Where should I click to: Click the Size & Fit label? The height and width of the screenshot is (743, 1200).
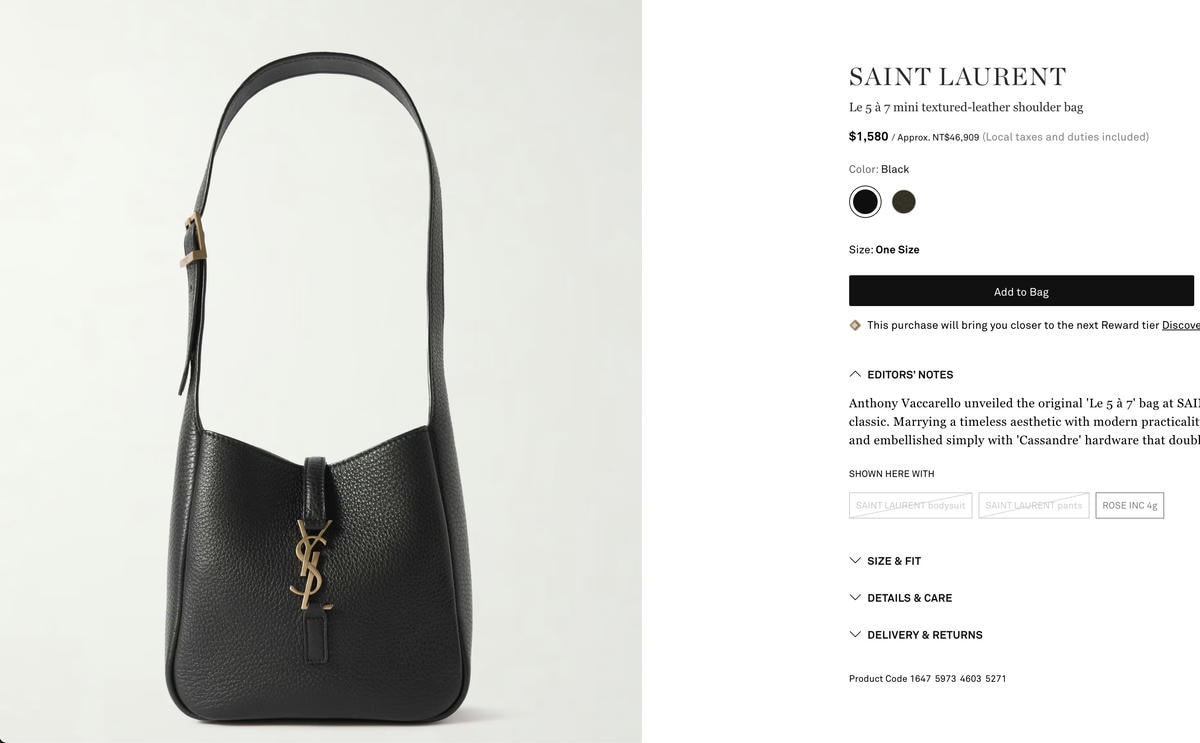(x=894, y=561)
